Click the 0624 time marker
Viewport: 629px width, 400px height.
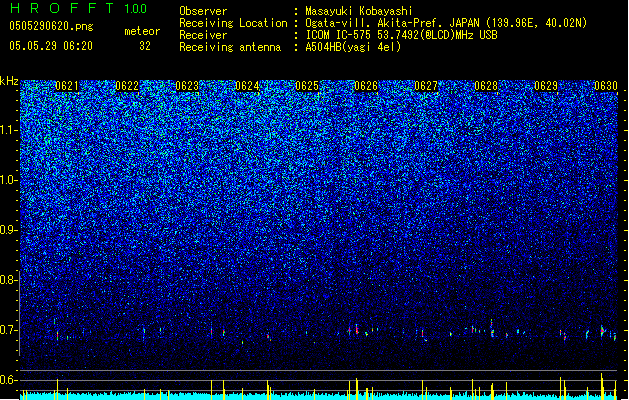[x=247, y=86]
